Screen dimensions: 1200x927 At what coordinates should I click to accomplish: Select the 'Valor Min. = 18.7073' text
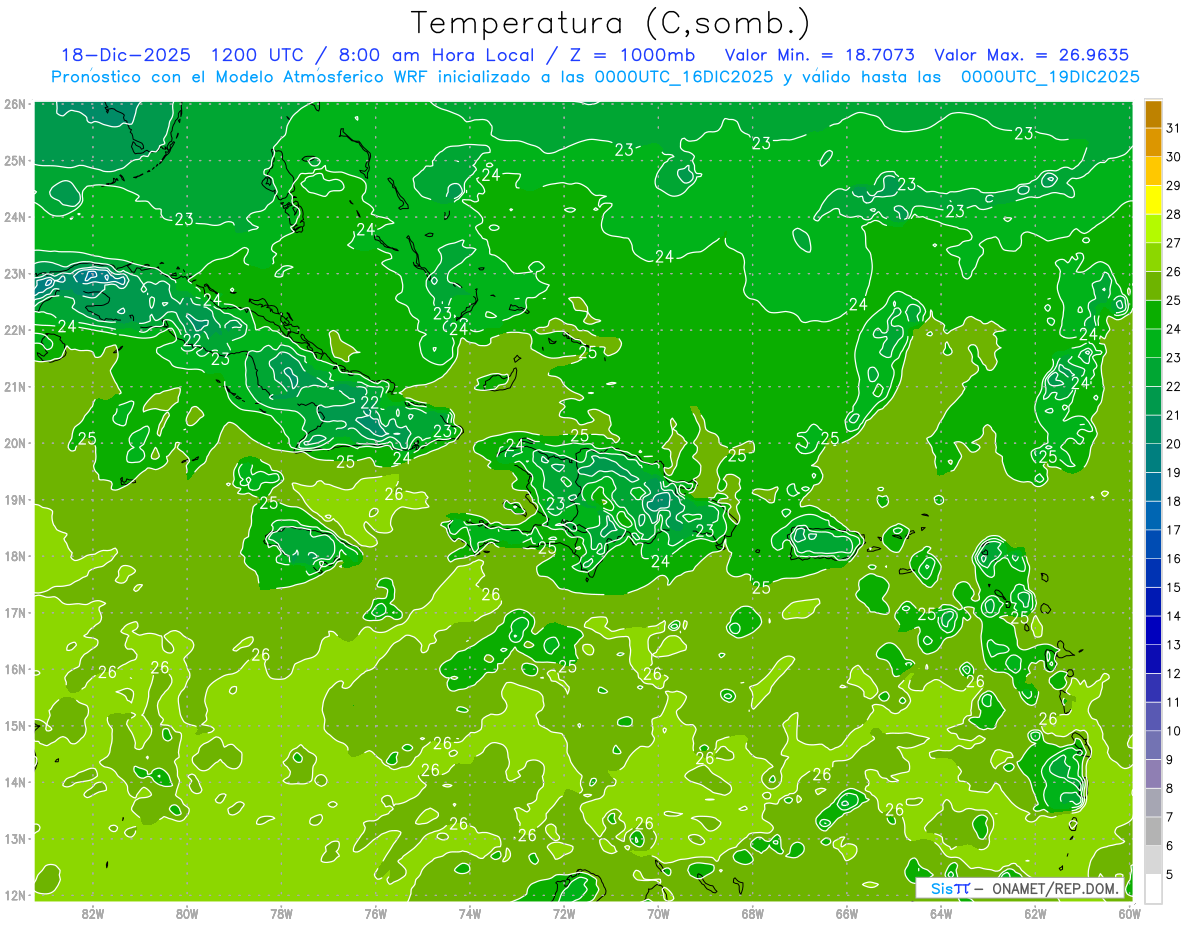(x=820, y=55)
